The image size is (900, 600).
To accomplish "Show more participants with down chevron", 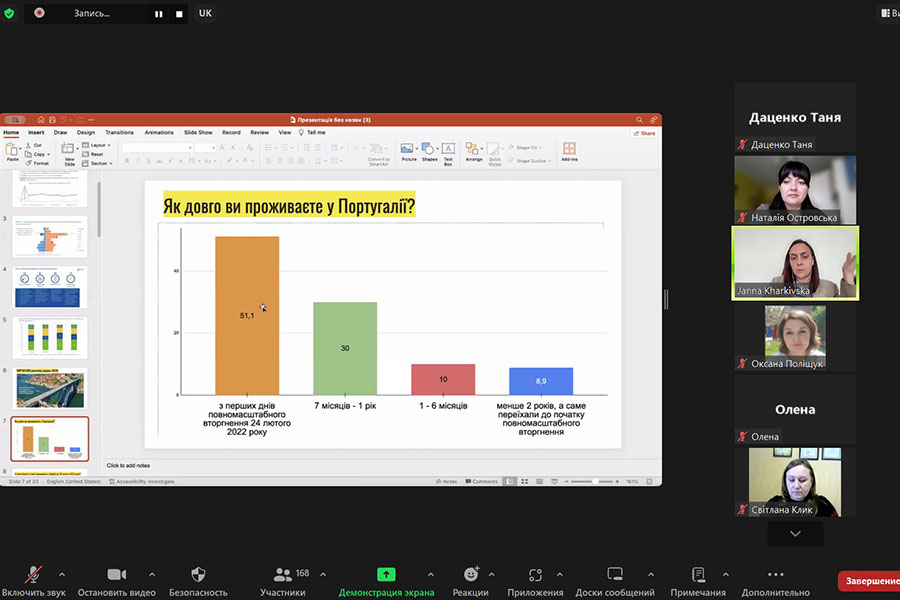I will (795, 534).
